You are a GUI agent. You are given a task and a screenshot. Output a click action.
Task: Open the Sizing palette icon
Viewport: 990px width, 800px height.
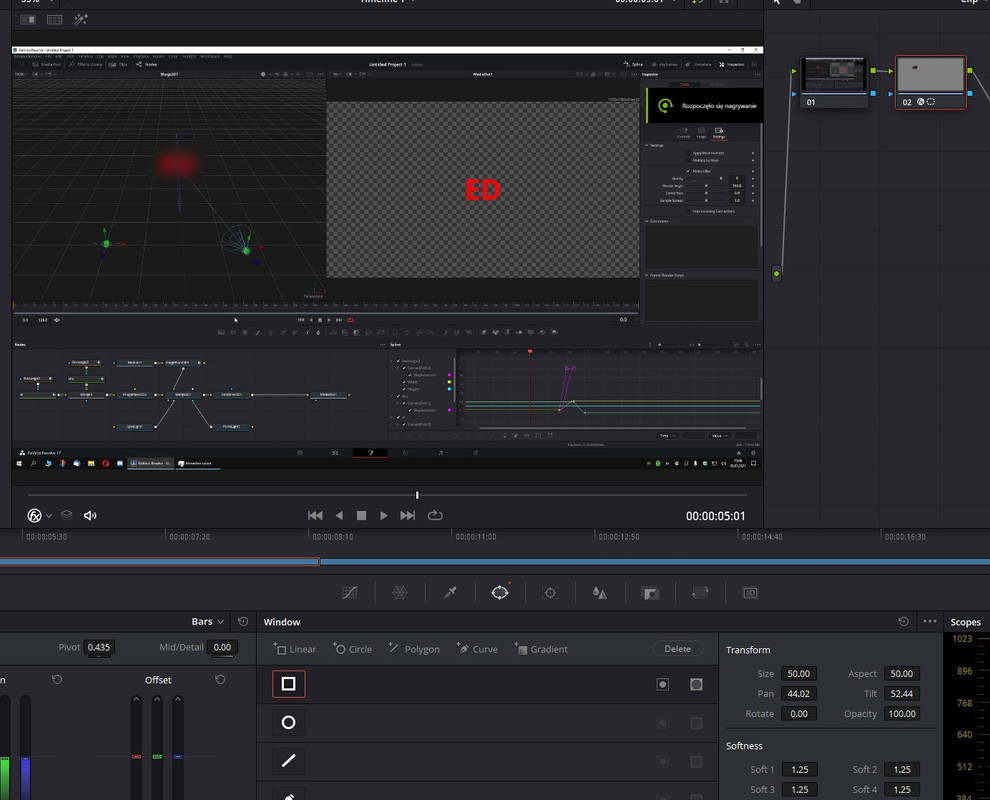[700, 592]
